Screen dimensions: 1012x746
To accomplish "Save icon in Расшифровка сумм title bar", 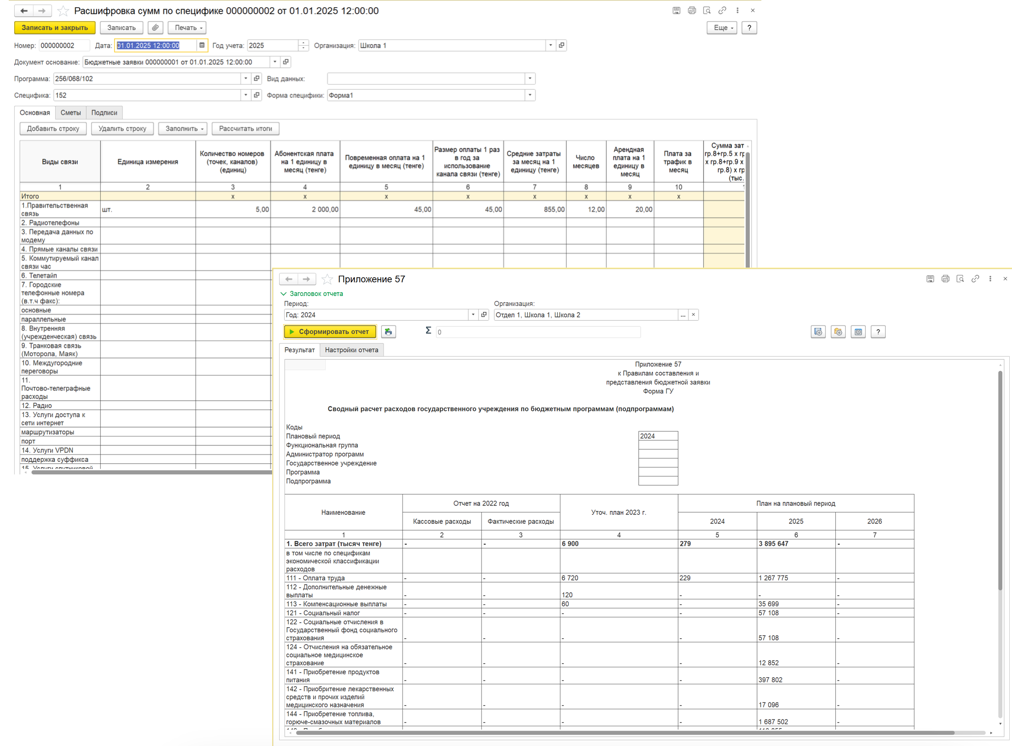I will coord(676,11).
